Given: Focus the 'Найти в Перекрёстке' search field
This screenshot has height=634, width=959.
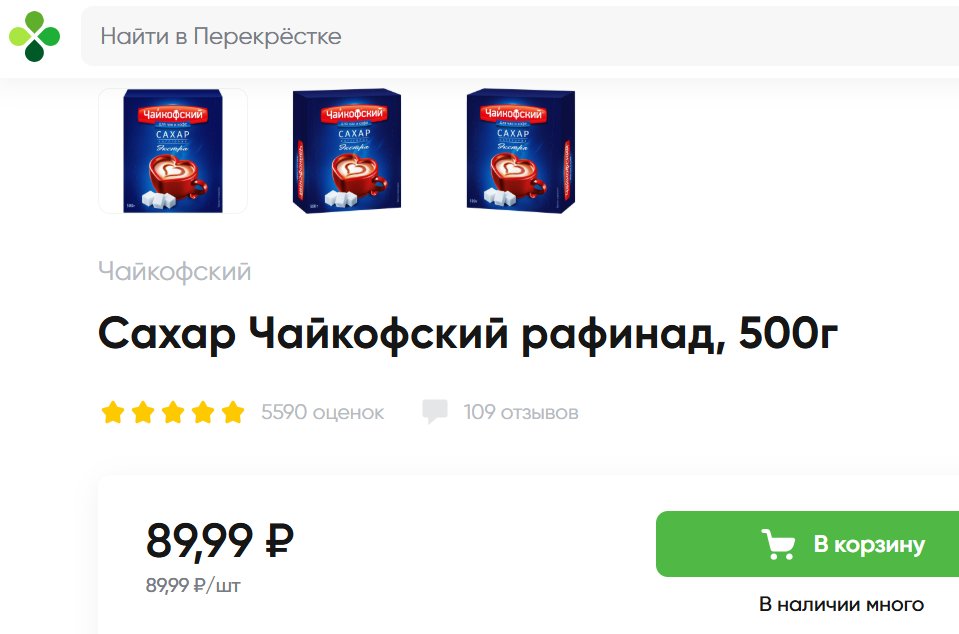Looking at the screenshot, I should 520,36.
